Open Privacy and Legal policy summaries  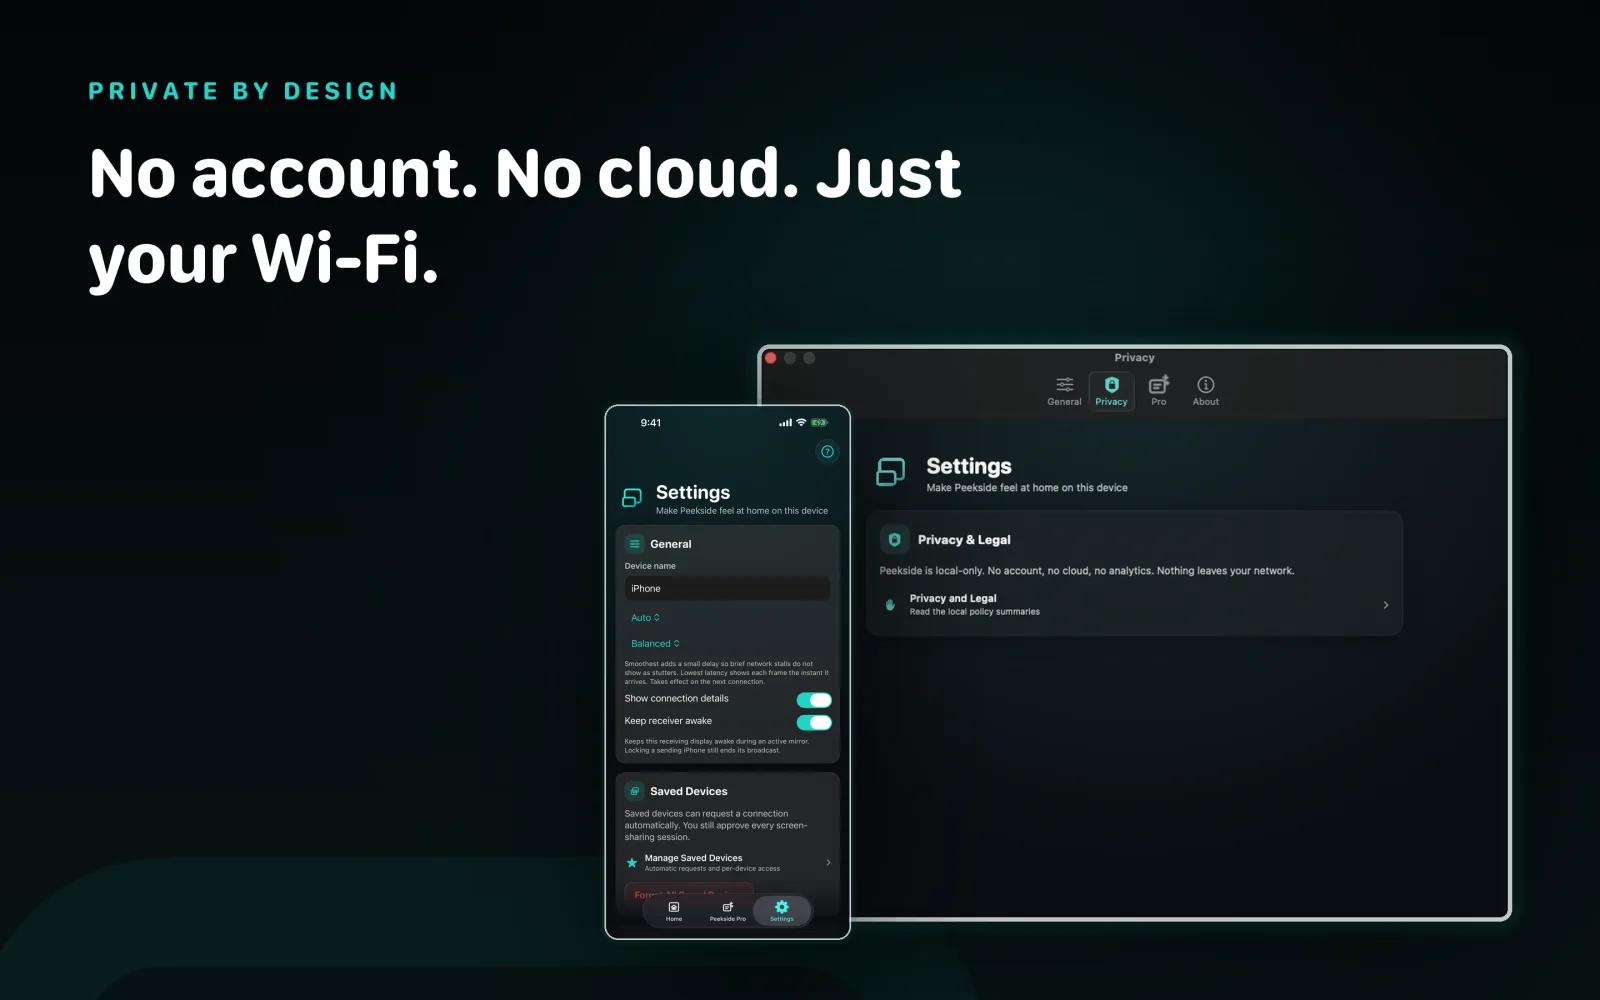[x=1134, y=605]
